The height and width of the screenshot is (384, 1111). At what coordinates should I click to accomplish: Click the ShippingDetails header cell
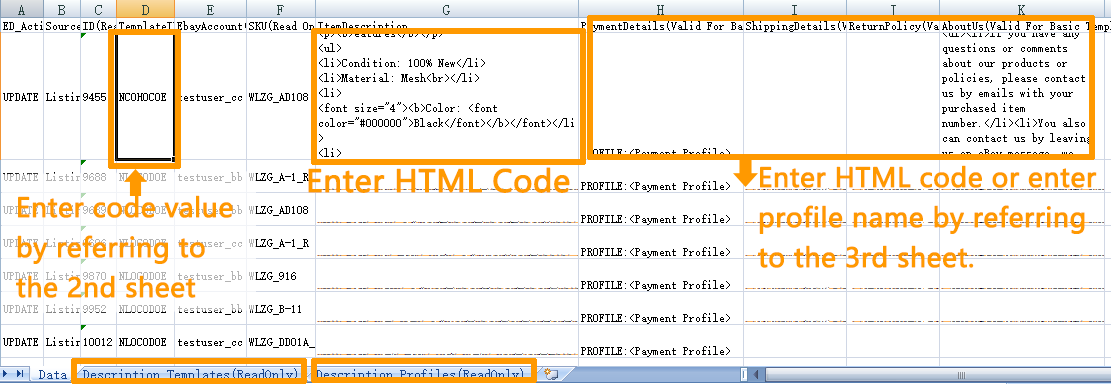coord(794,26)
